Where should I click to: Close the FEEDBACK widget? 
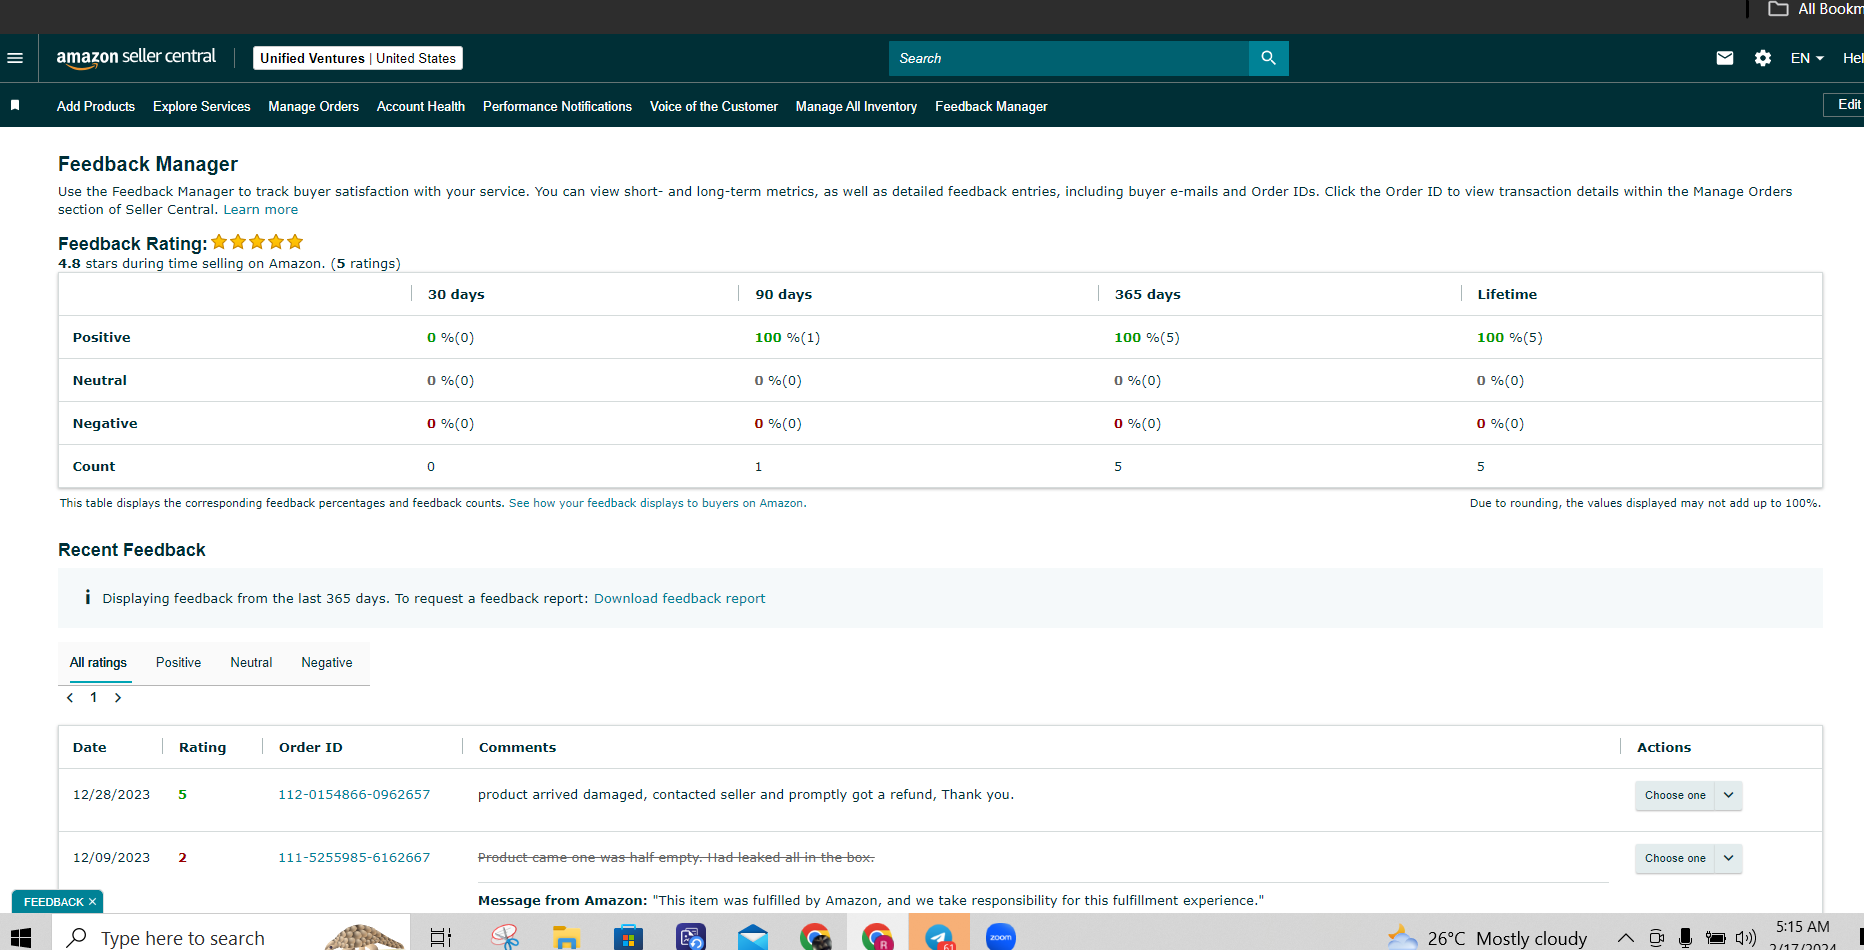92,902
